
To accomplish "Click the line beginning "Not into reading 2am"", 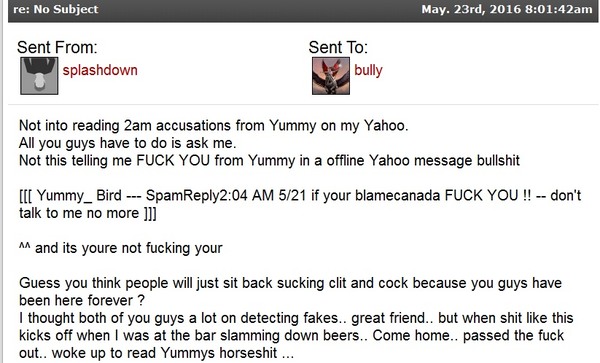I will [214, 125].
